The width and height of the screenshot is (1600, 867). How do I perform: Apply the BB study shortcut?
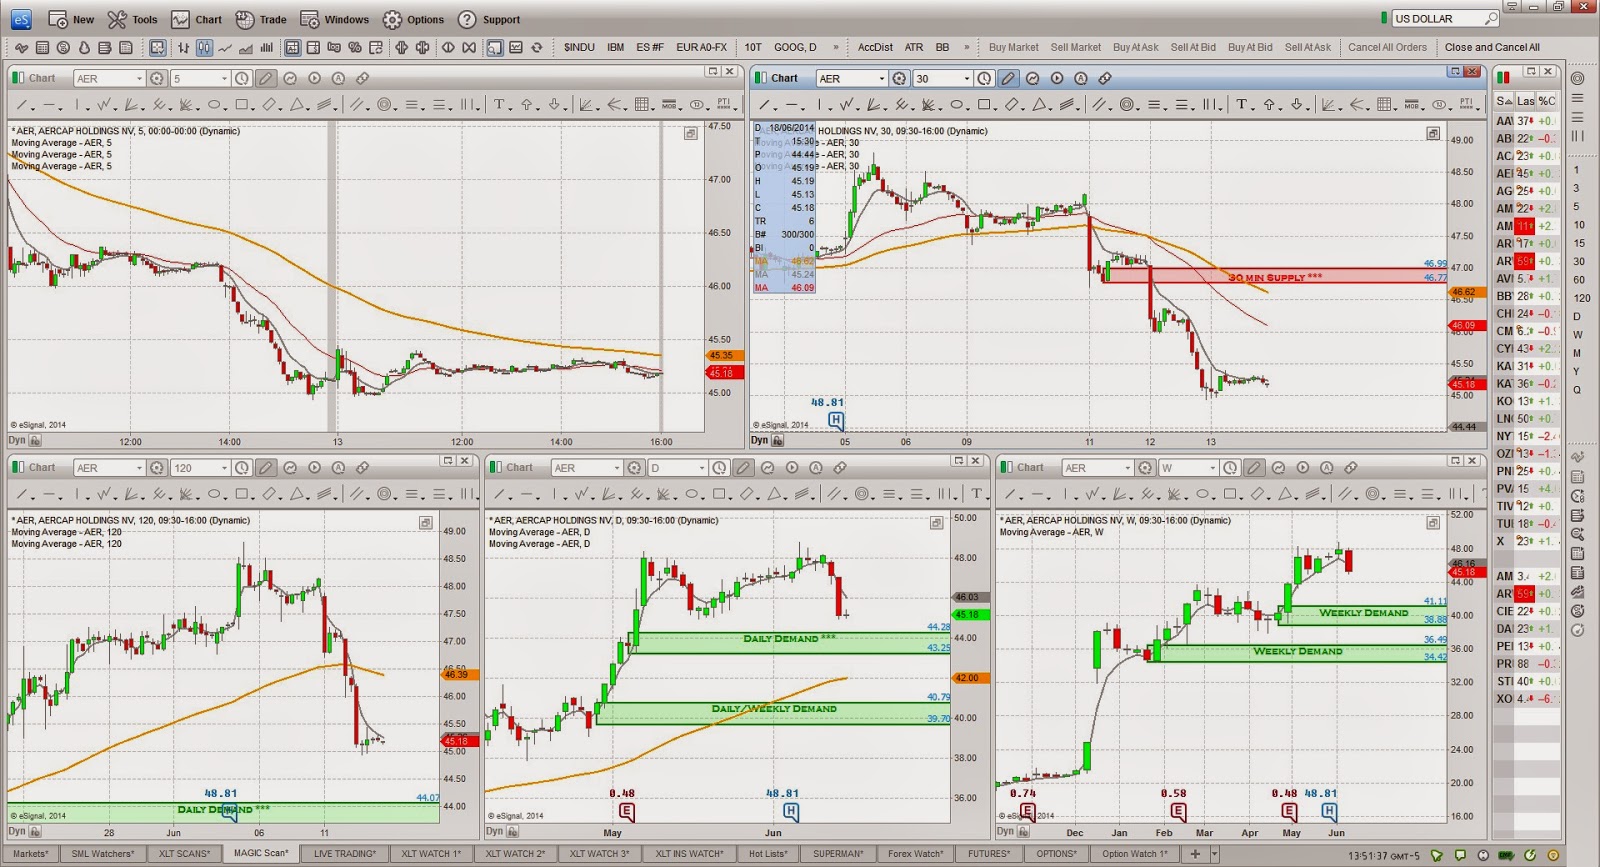943,47
